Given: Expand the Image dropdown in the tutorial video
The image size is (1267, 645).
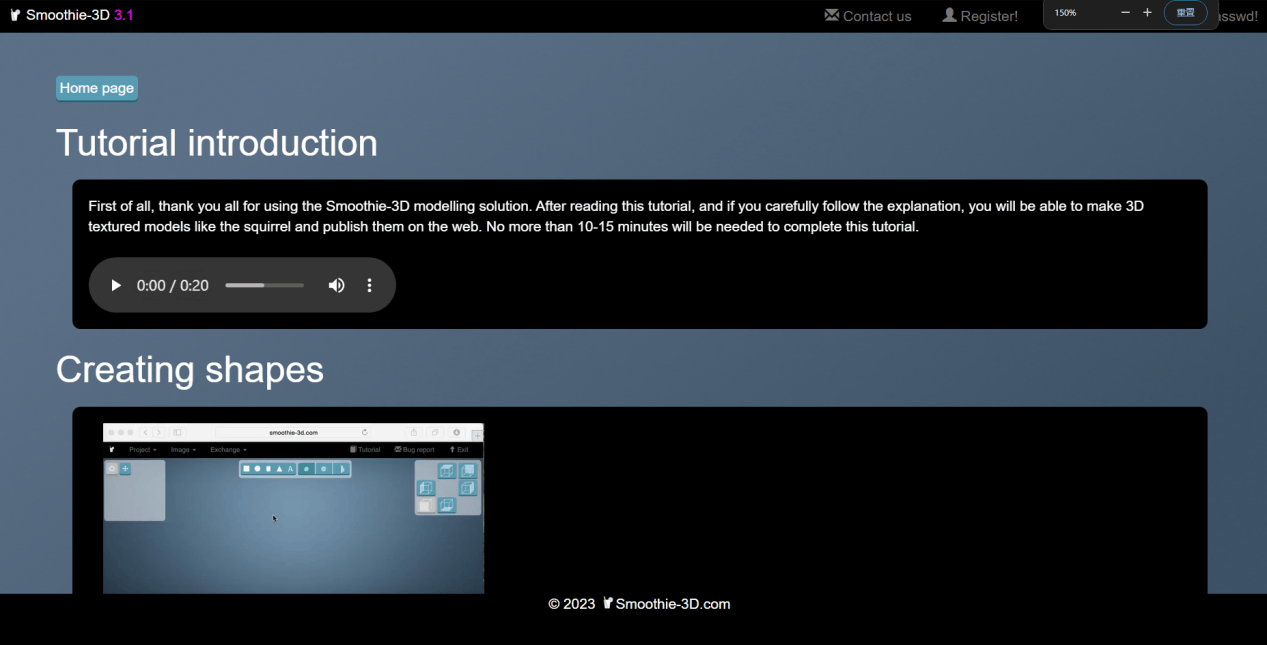Looking at the screenshot, I should pos(183,450).
